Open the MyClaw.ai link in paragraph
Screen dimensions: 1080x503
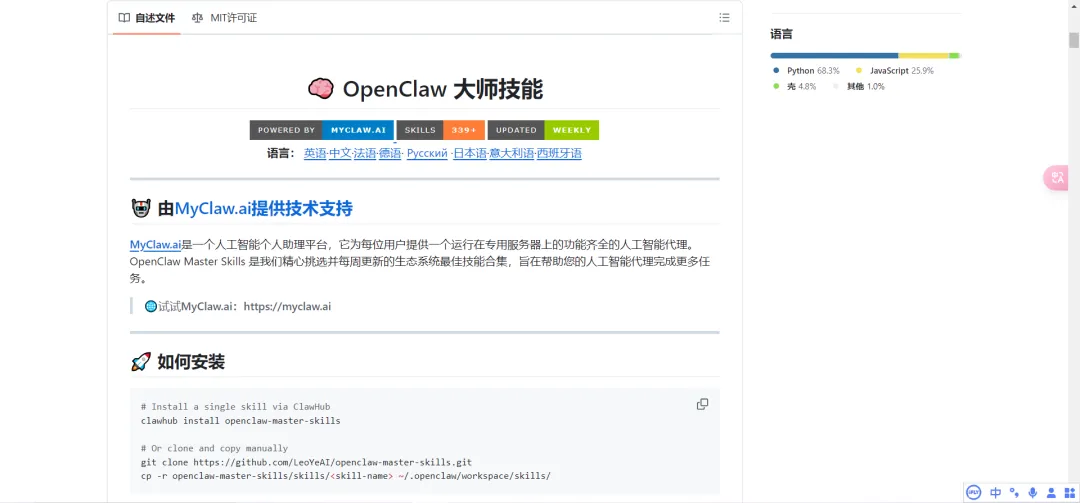click(155, 245)
